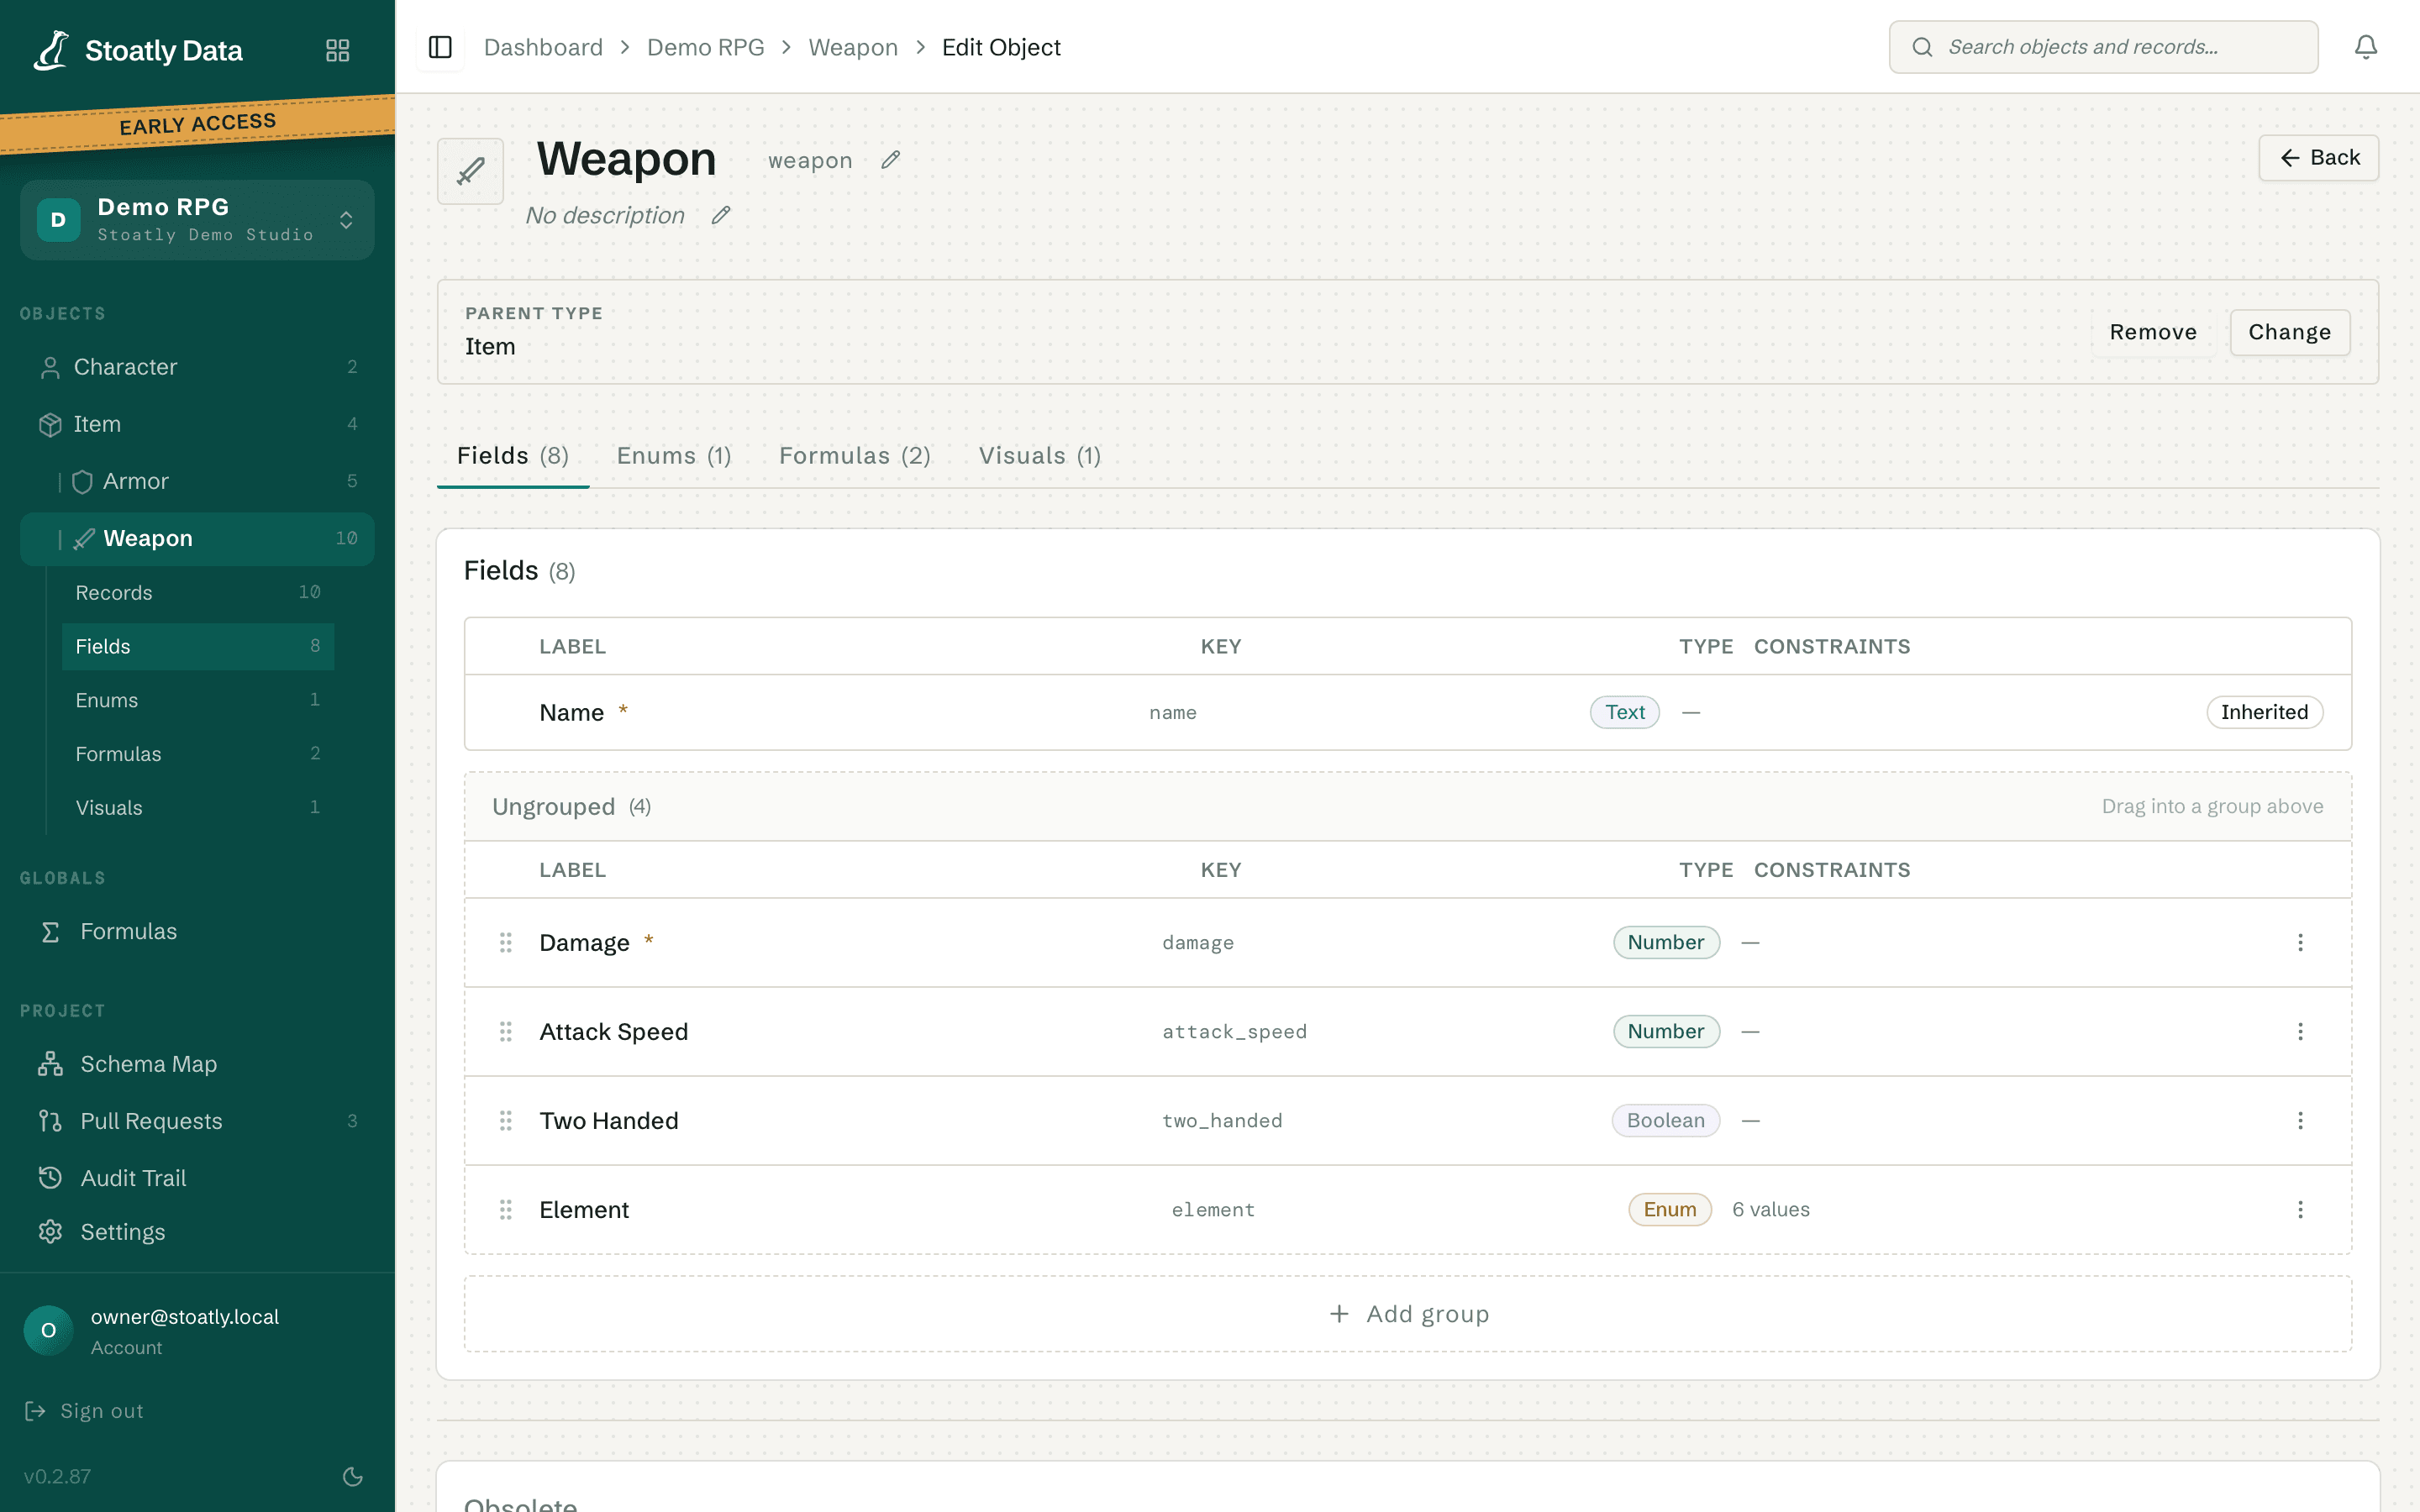This screenshot has width=2420, height=1512.
Task: Click the Two Handed field label
Action: pyautogui.click(x=608, y=1120)
